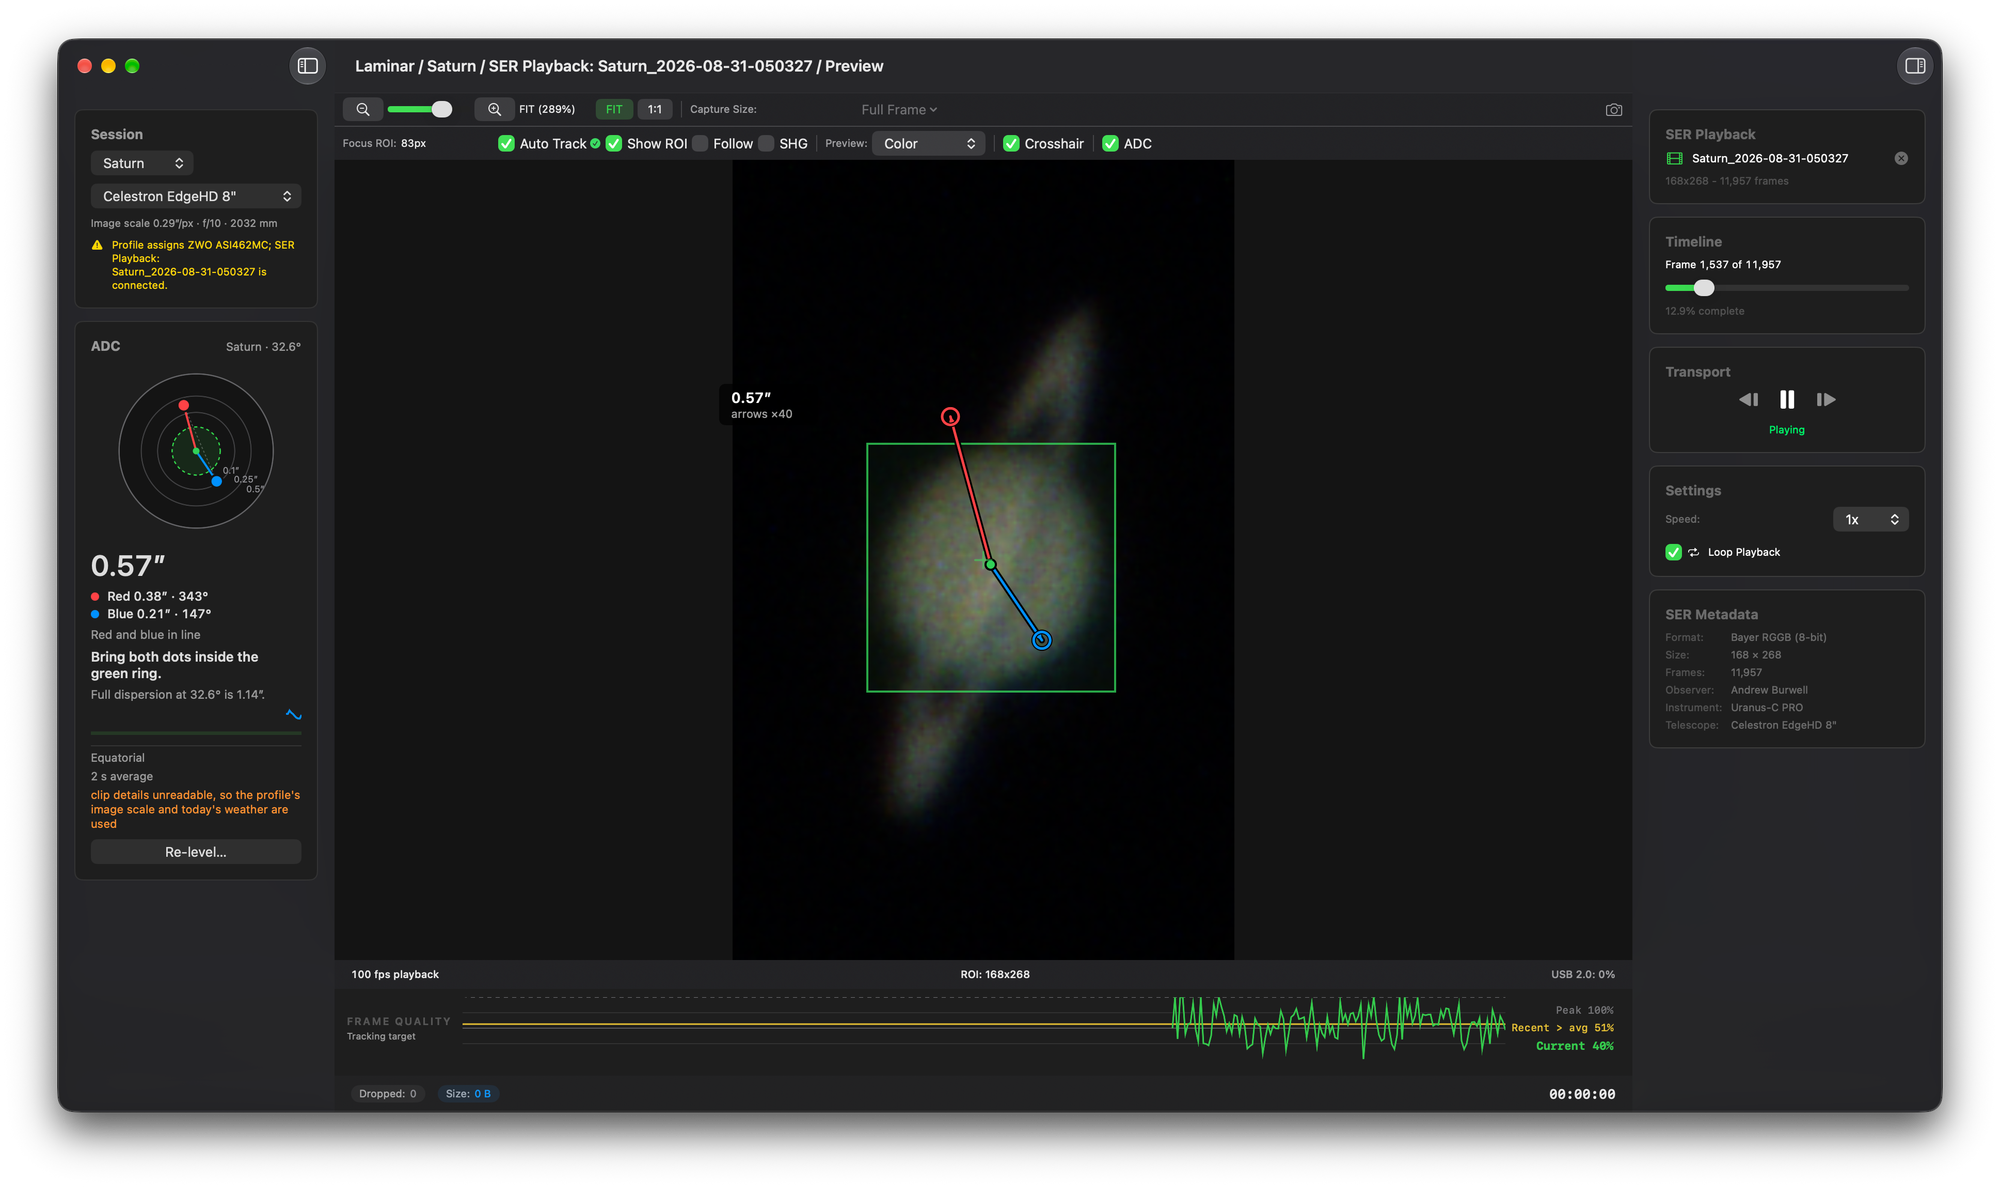
Task: Adjust the green zoom slider in toolbar
Action: [420, 109]
